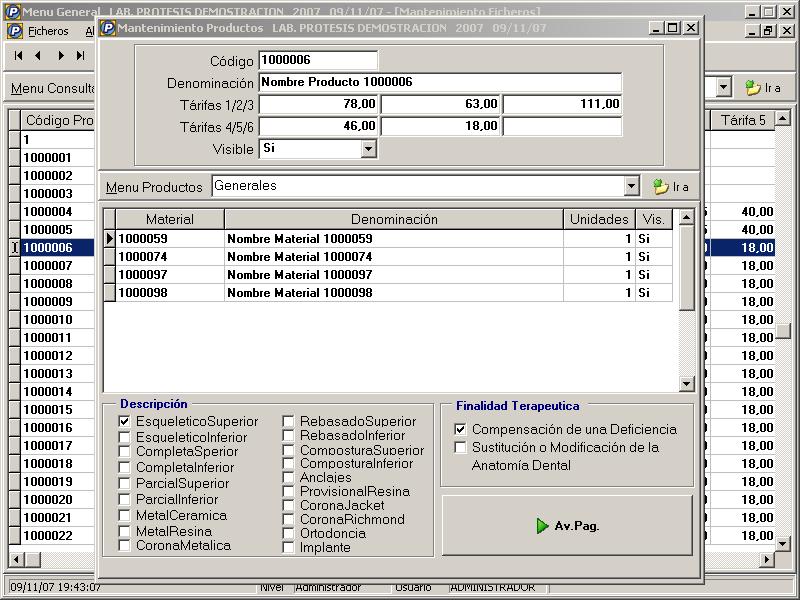
Task: Enable the MetalResina checkbox
Action: pos(124,531)
